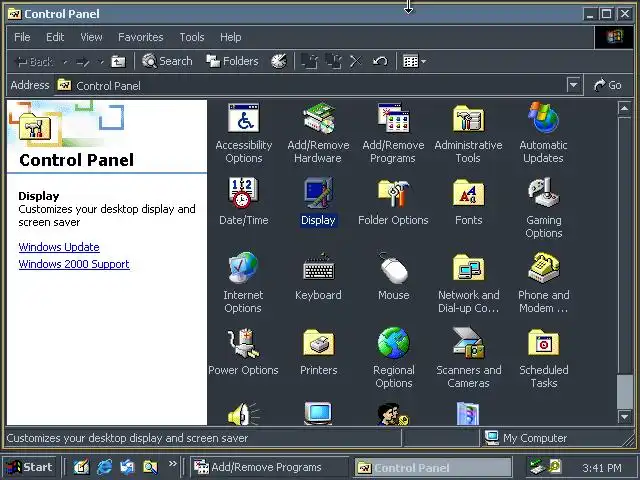Click the Forward arrow button
The image size is (640, 480).
point(83,62)
